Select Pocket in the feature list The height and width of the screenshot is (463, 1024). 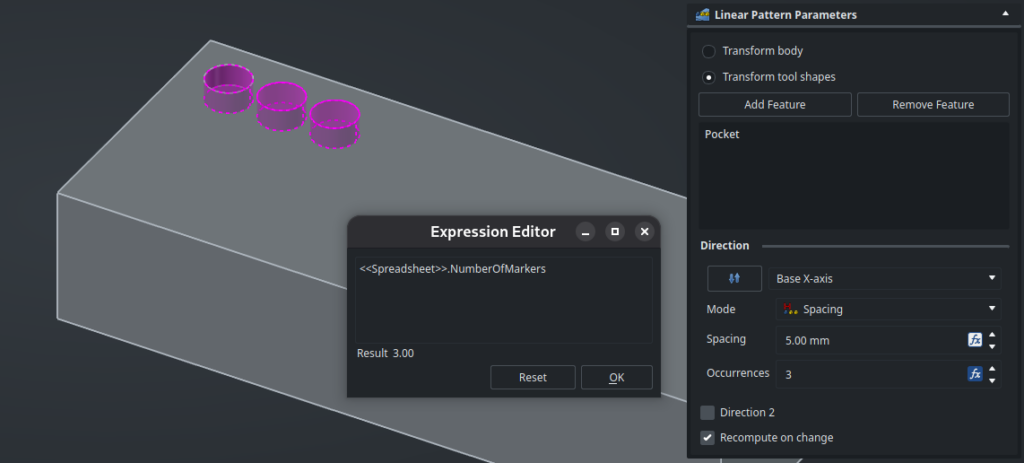[x=722, y=134]
